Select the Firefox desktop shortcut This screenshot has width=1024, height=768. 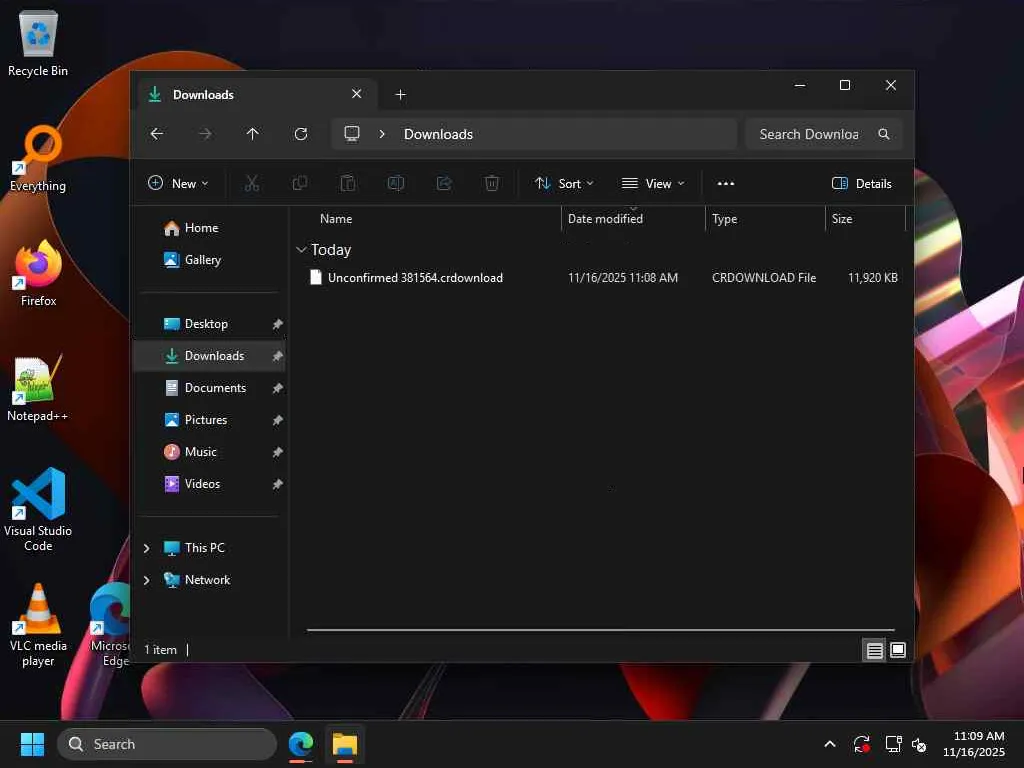[38, 273]
